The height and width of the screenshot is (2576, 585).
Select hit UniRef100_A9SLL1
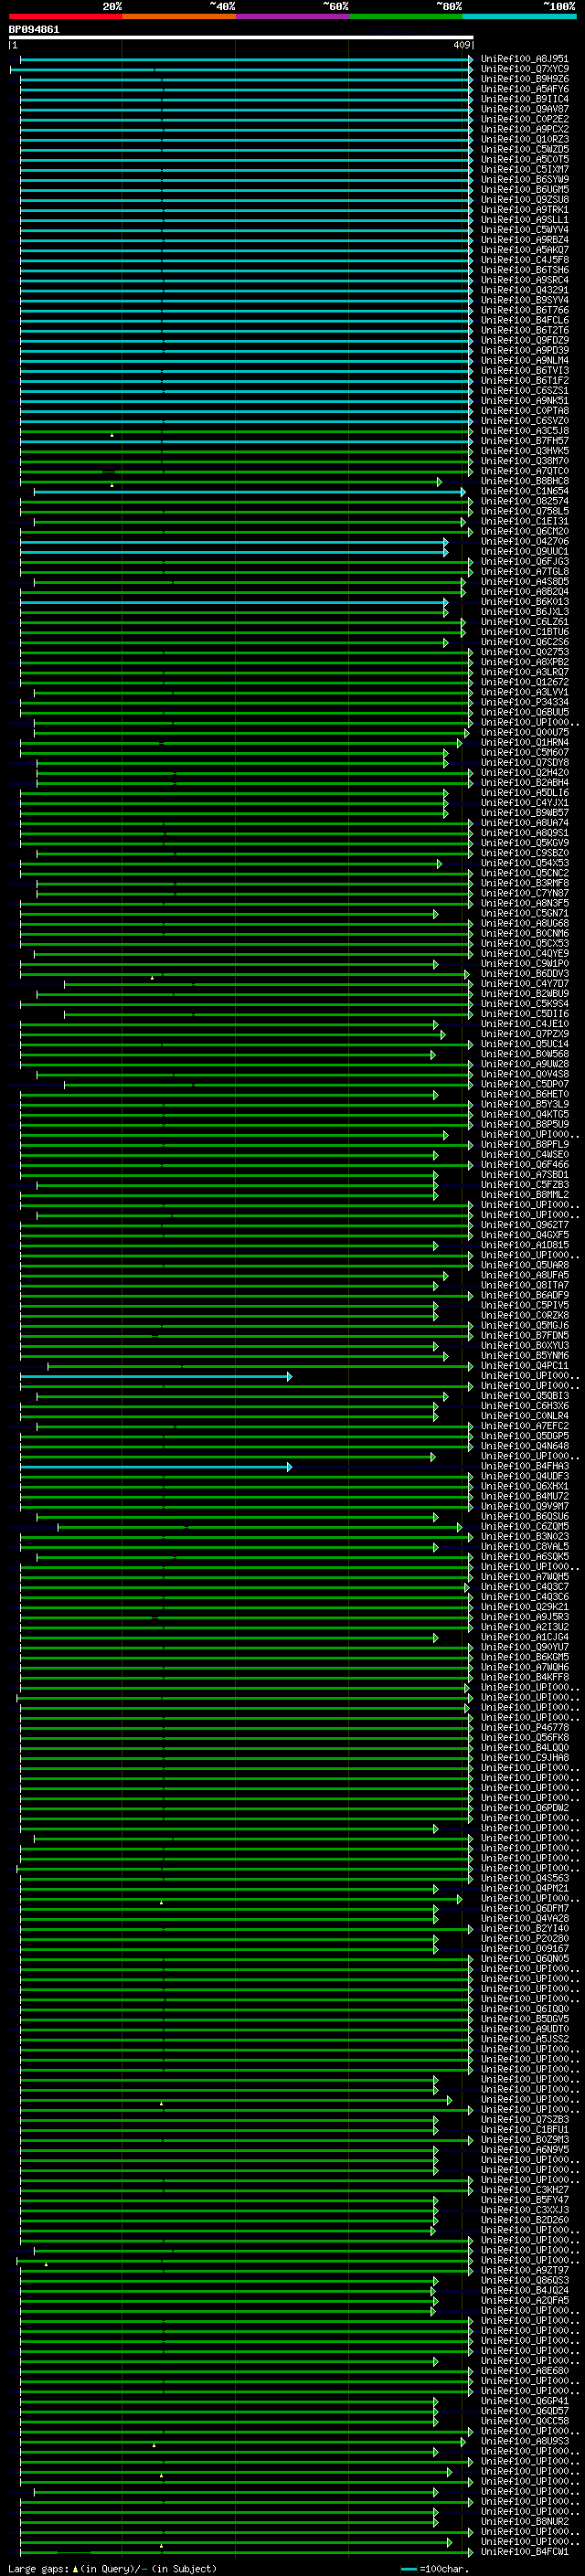point(525,220)
